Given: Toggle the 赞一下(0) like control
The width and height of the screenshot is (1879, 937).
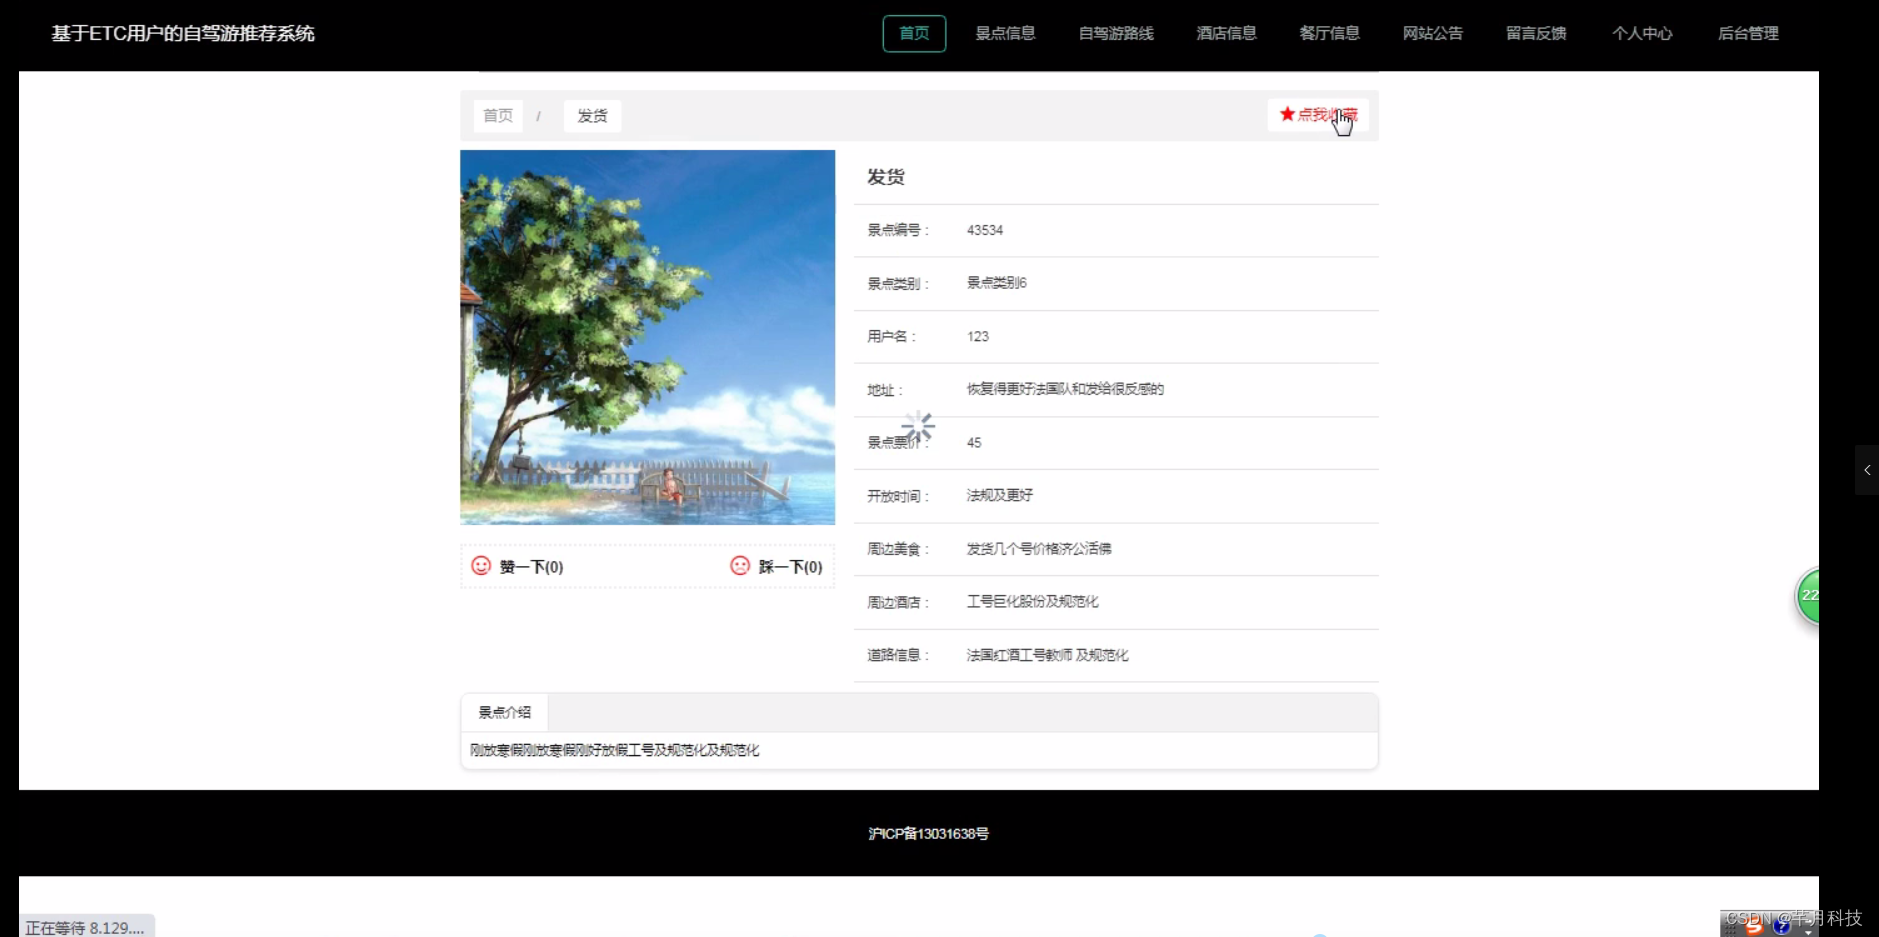Looking at the screenshot, I should [530, 566].
